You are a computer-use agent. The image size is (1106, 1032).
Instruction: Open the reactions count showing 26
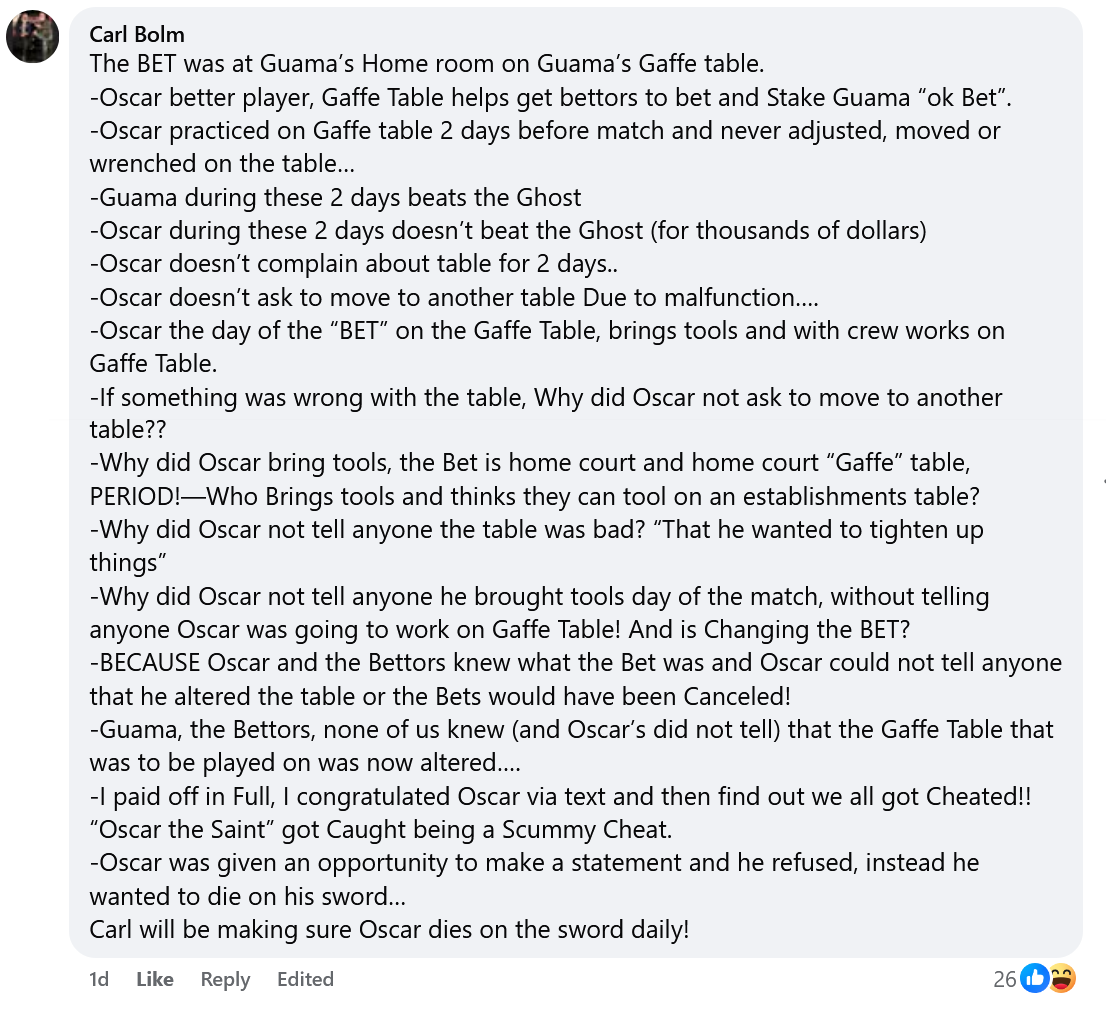[1005, 979]
